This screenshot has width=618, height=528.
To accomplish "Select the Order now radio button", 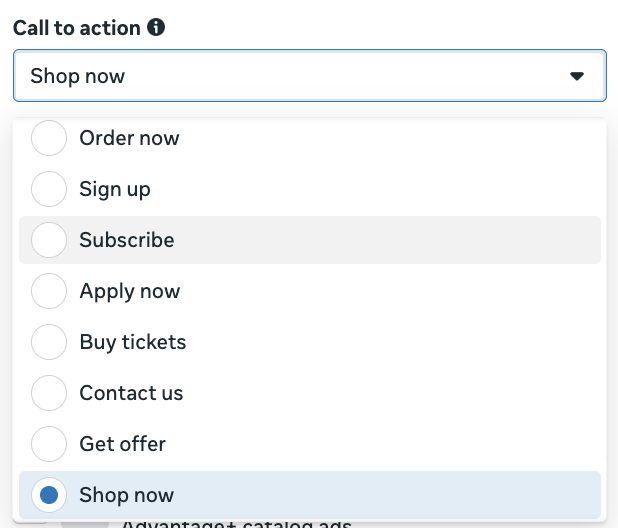I will [x=49, y=138].
